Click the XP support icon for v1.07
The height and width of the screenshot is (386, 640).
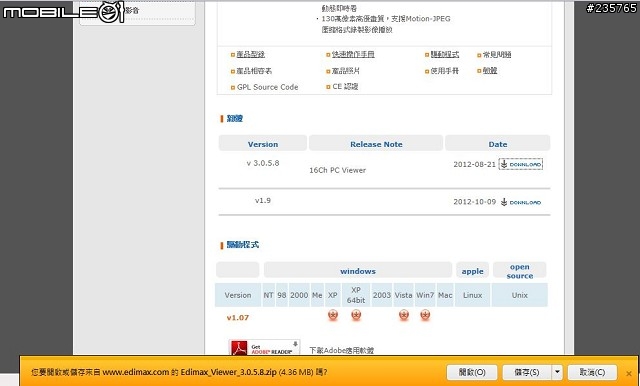coord(333,315)
